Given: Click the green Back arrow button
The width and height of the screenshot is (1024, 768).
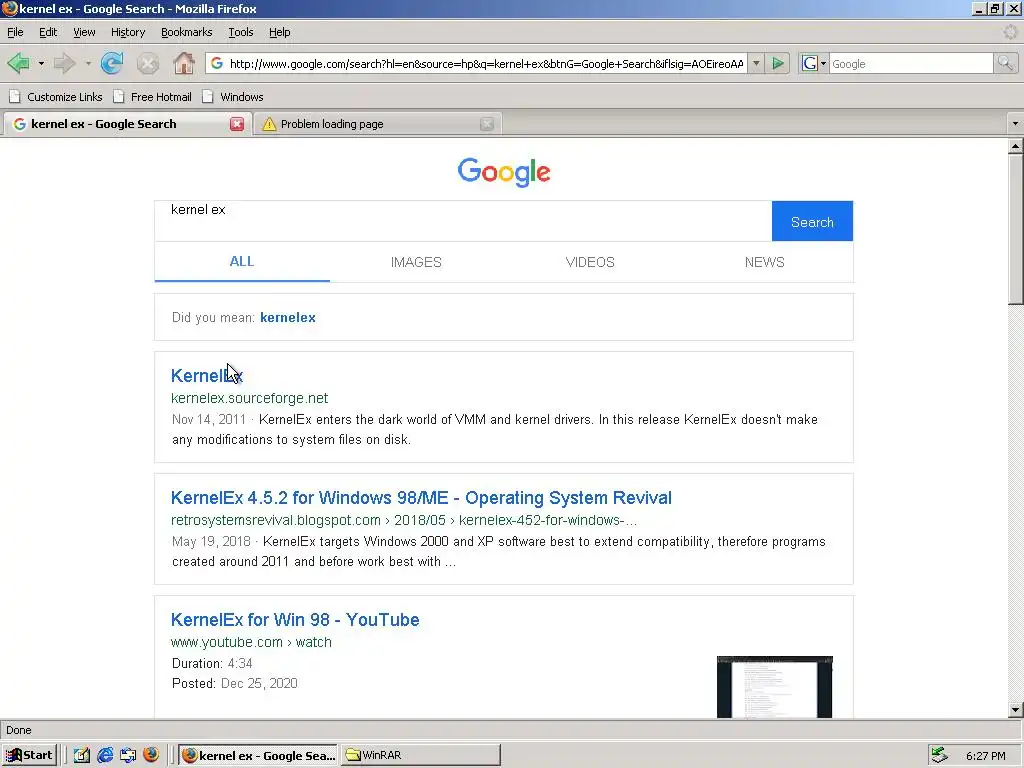Looking at the screenshot, I should click(x=18, y=63).
